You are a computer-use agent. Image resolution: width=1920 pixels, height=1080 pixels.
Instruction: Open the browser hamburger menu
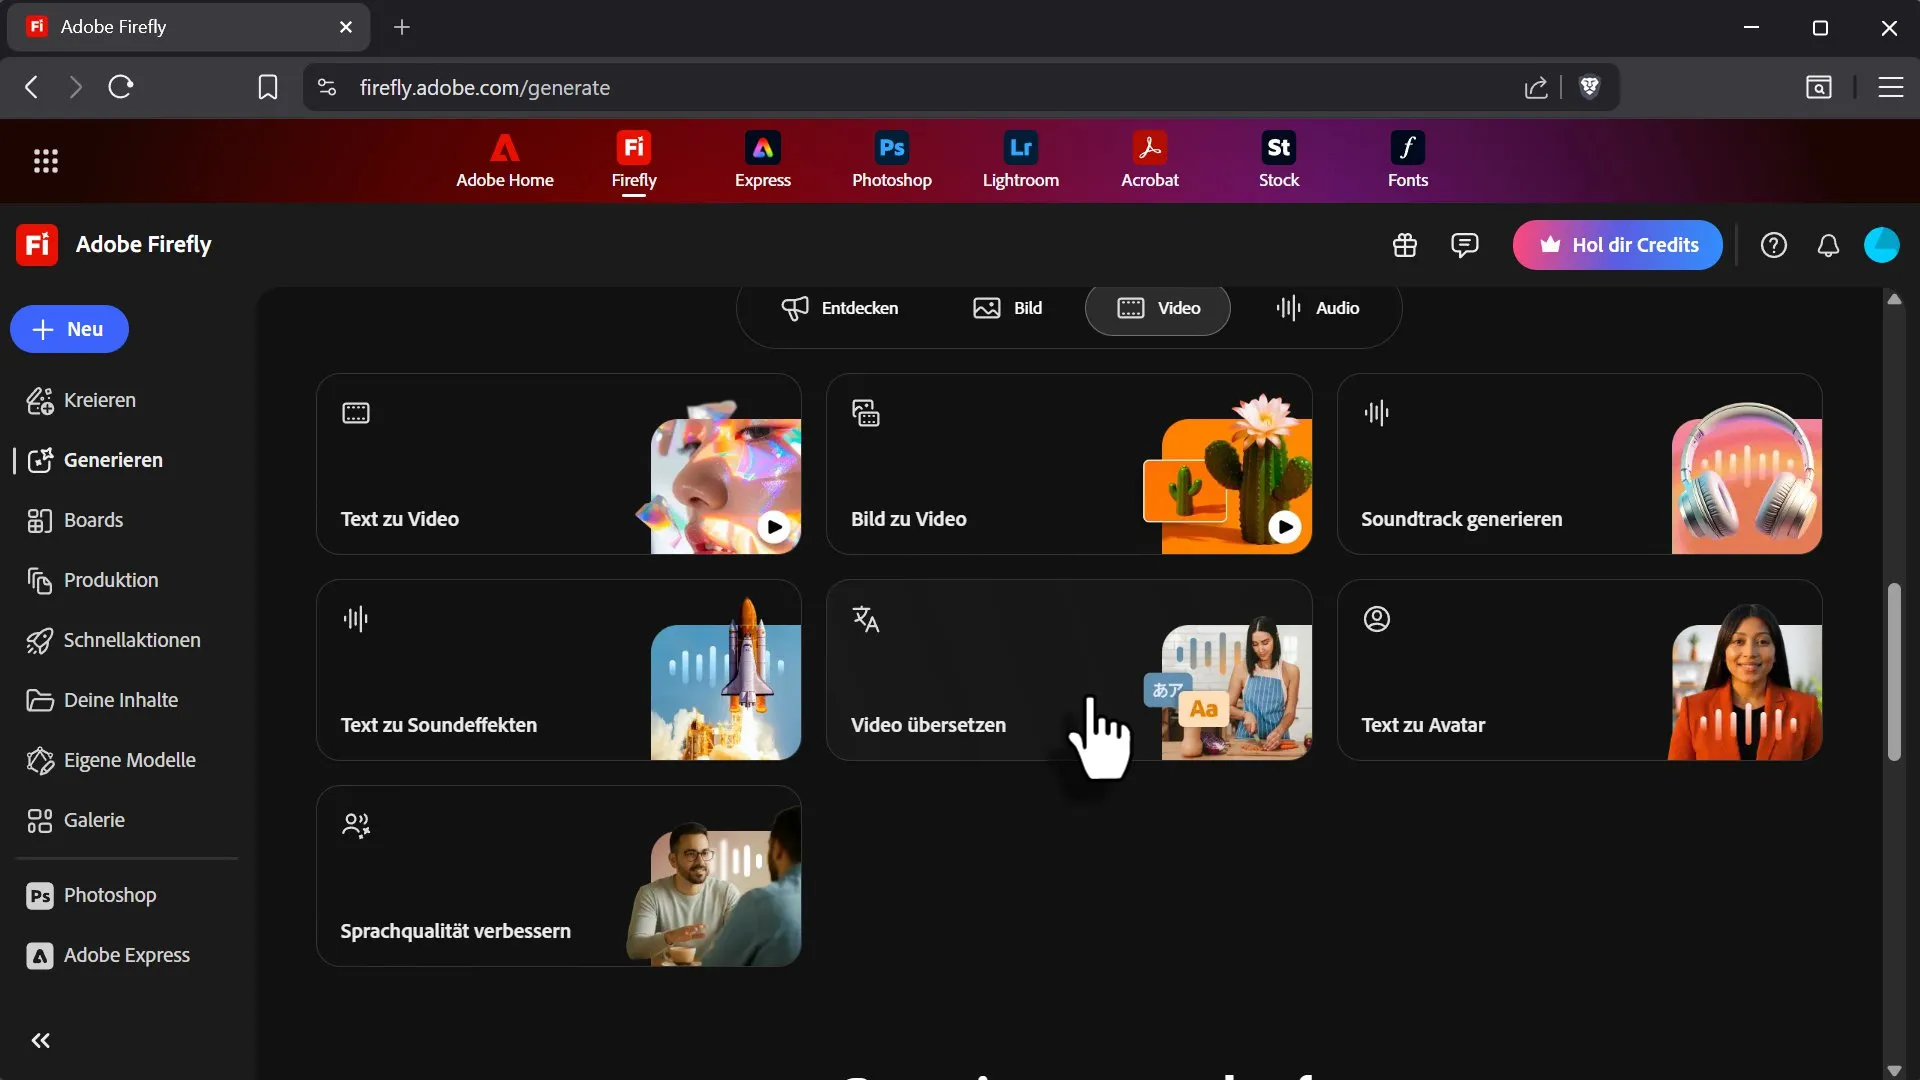pyautogui.click(x=1890, y=88)
